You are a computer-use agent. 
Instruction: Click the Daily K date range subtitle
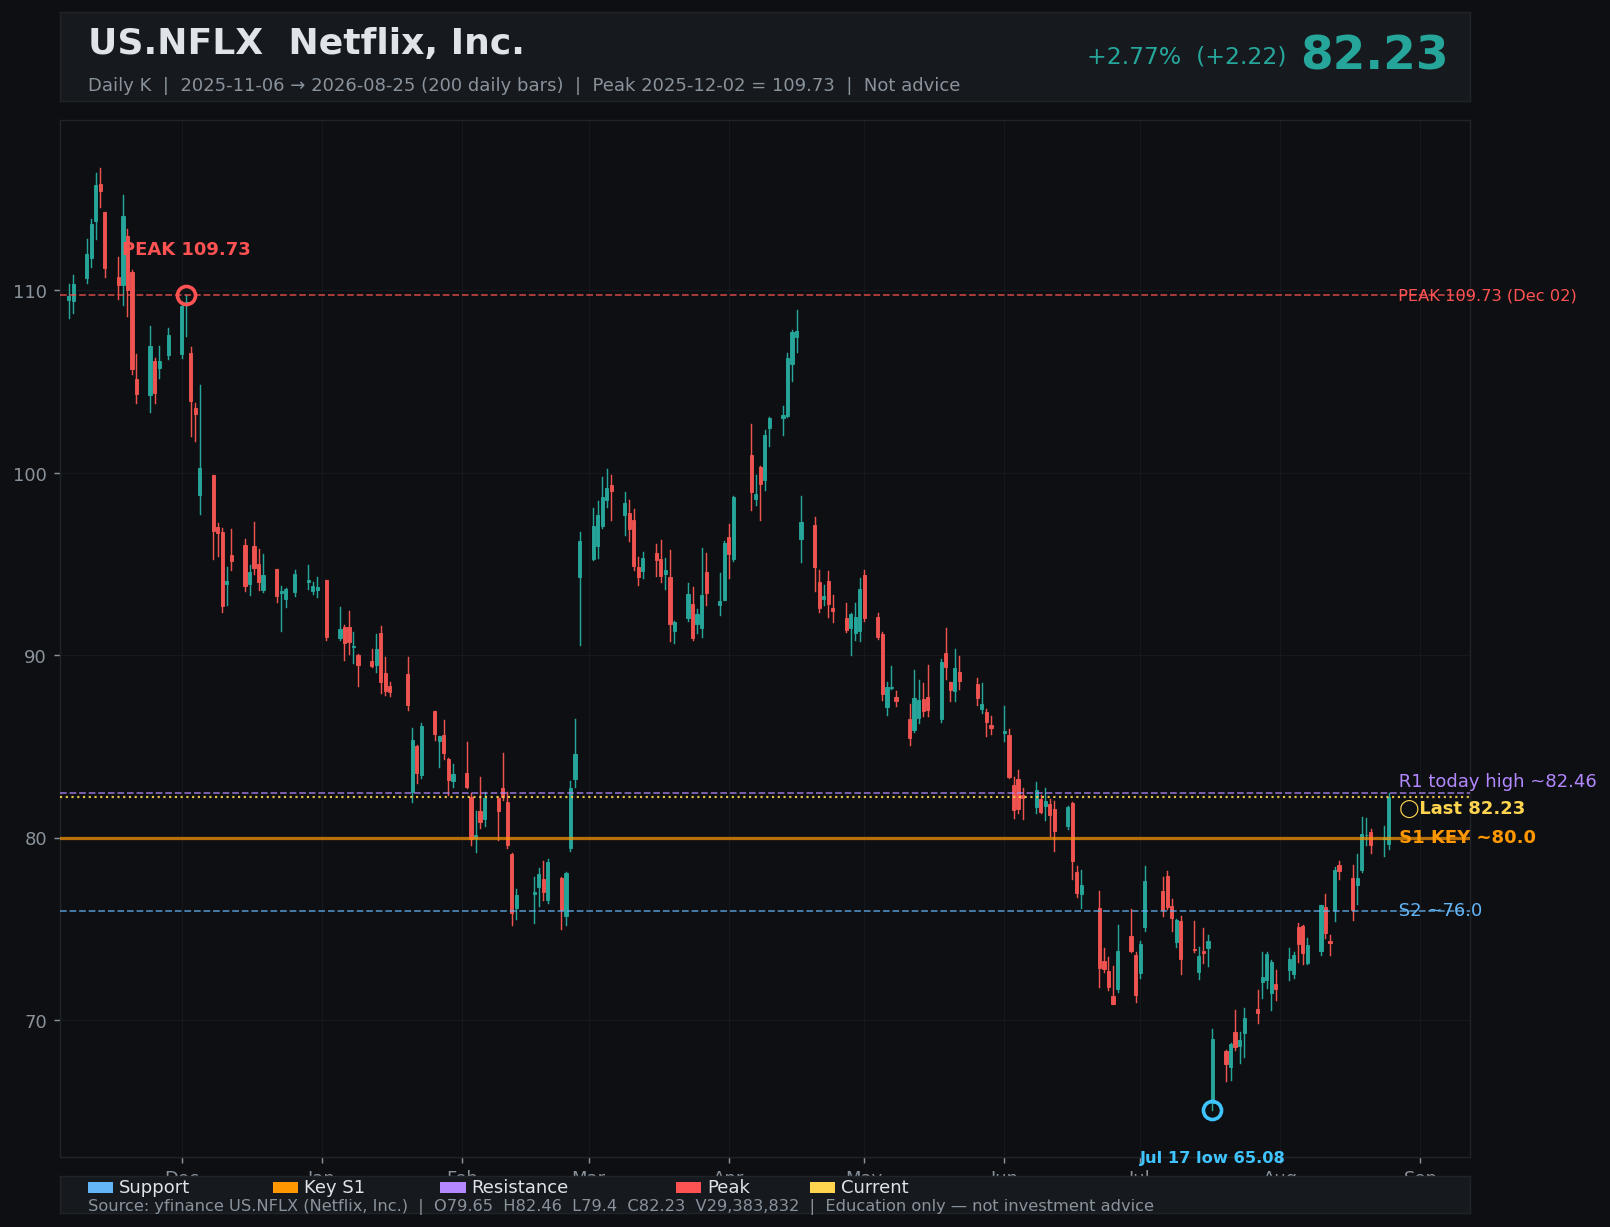coord(524,85)
